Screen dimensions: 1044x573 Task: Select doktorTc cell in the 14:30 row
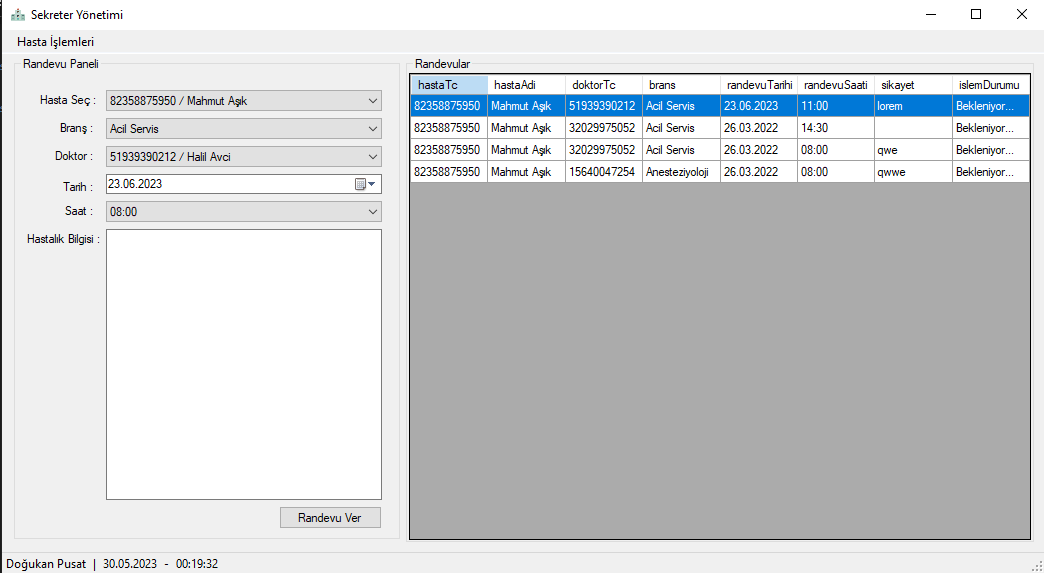pos(604,128)
